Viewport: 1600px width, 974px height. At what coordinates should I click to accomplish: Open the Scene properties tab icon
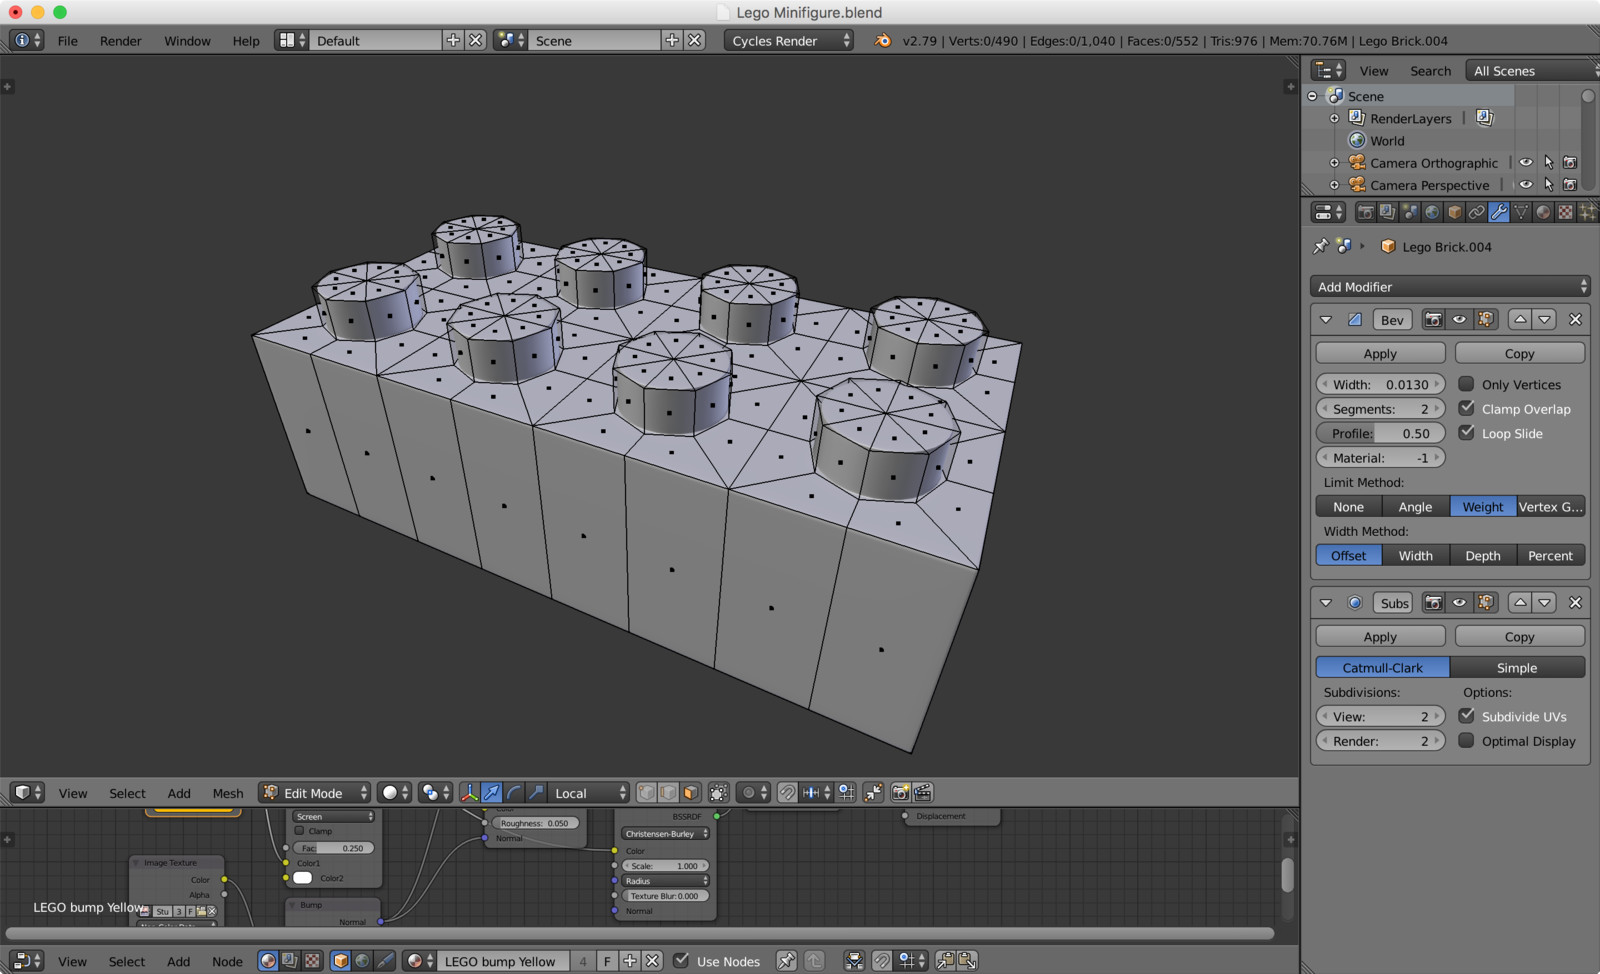click(1410, 212)
